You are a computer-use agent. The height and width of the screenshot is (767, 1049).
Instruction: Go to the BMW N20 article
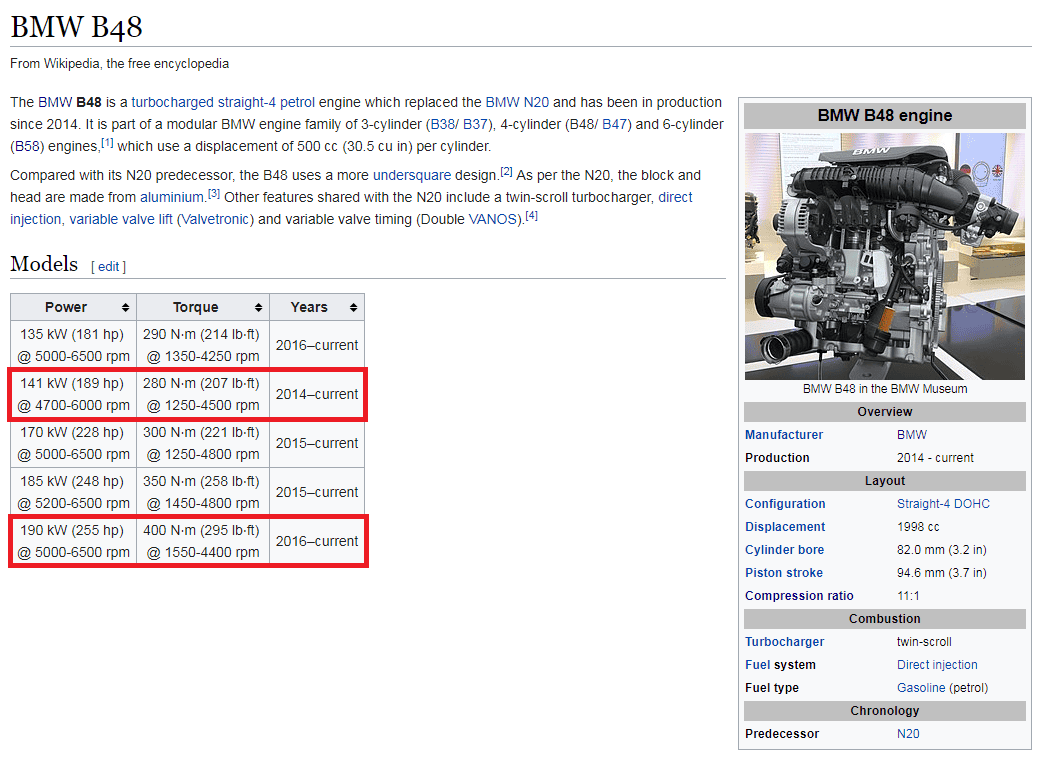tap(517, 102)
